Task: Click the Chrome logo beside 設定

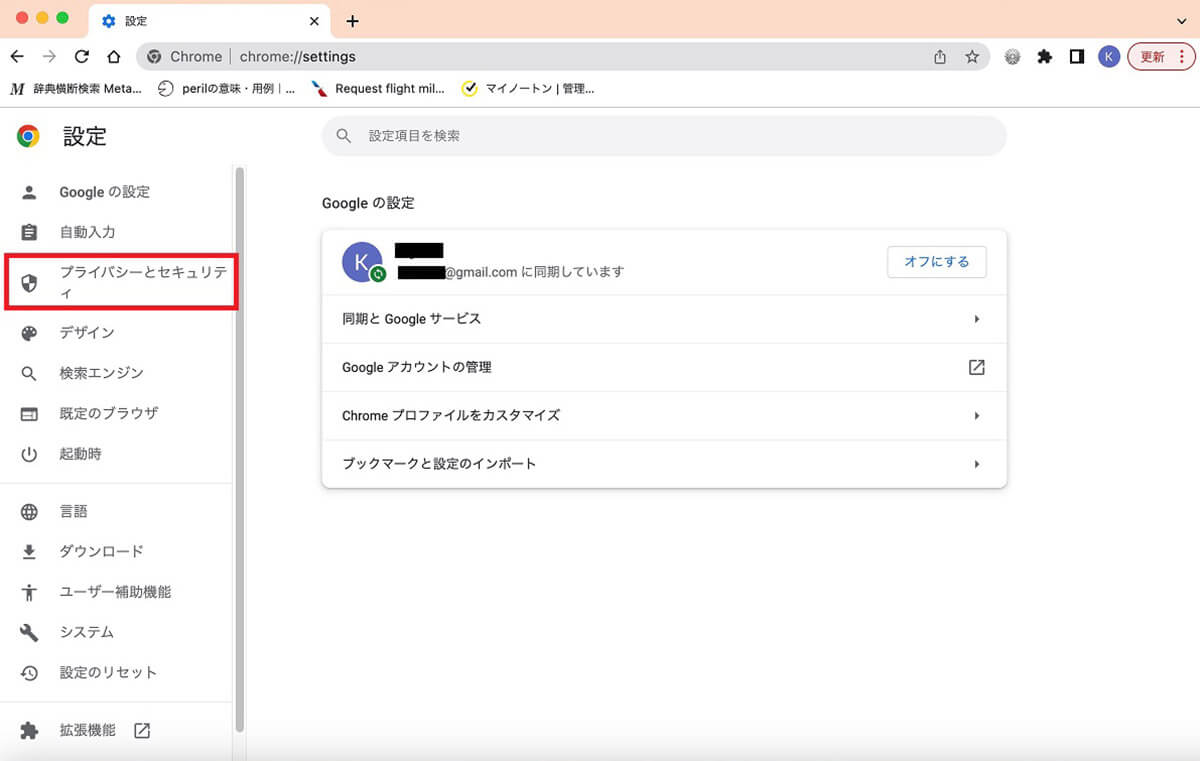Action: [28, 137]
